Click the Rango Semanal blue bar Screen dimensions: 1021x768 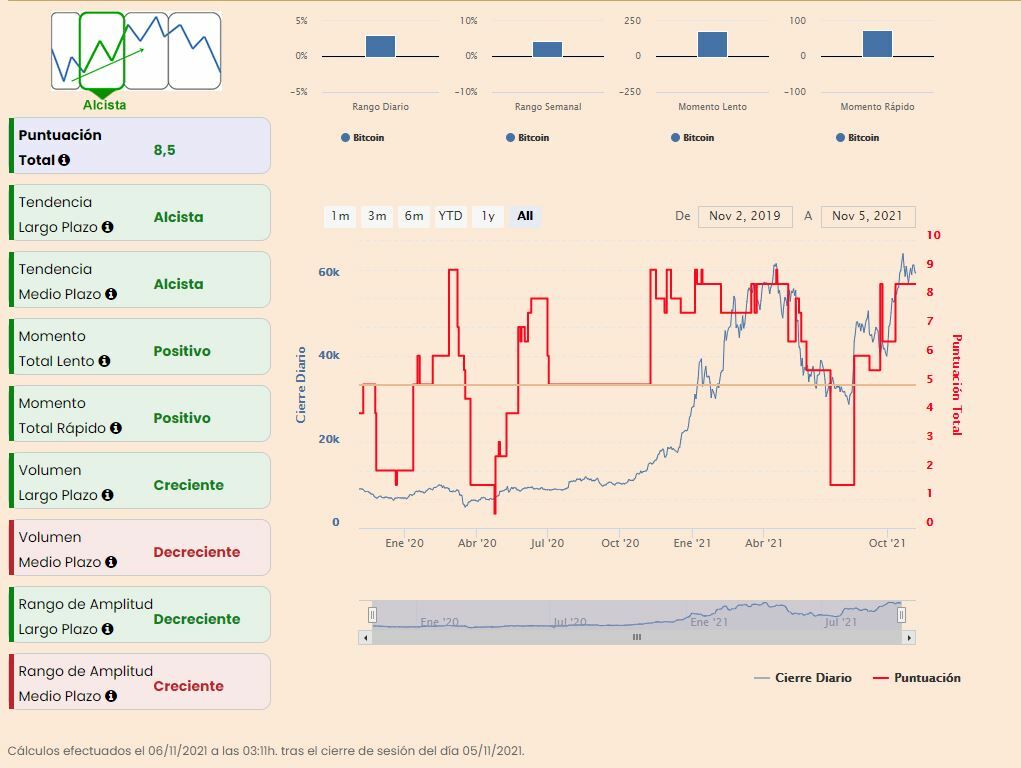point(548,50)
